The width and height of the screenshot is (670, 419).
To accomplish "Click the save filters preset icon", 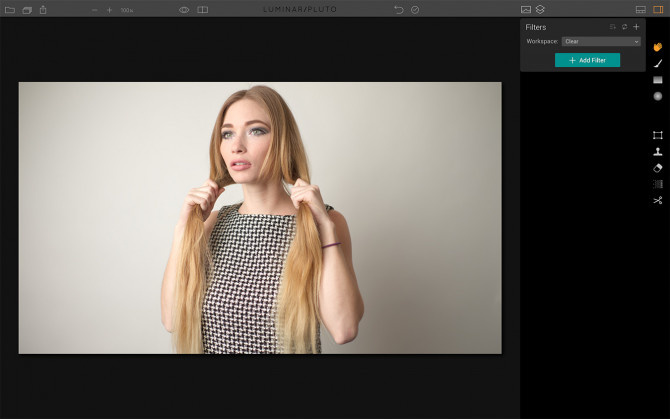I will pyautogui.click(x=612, y=27).
